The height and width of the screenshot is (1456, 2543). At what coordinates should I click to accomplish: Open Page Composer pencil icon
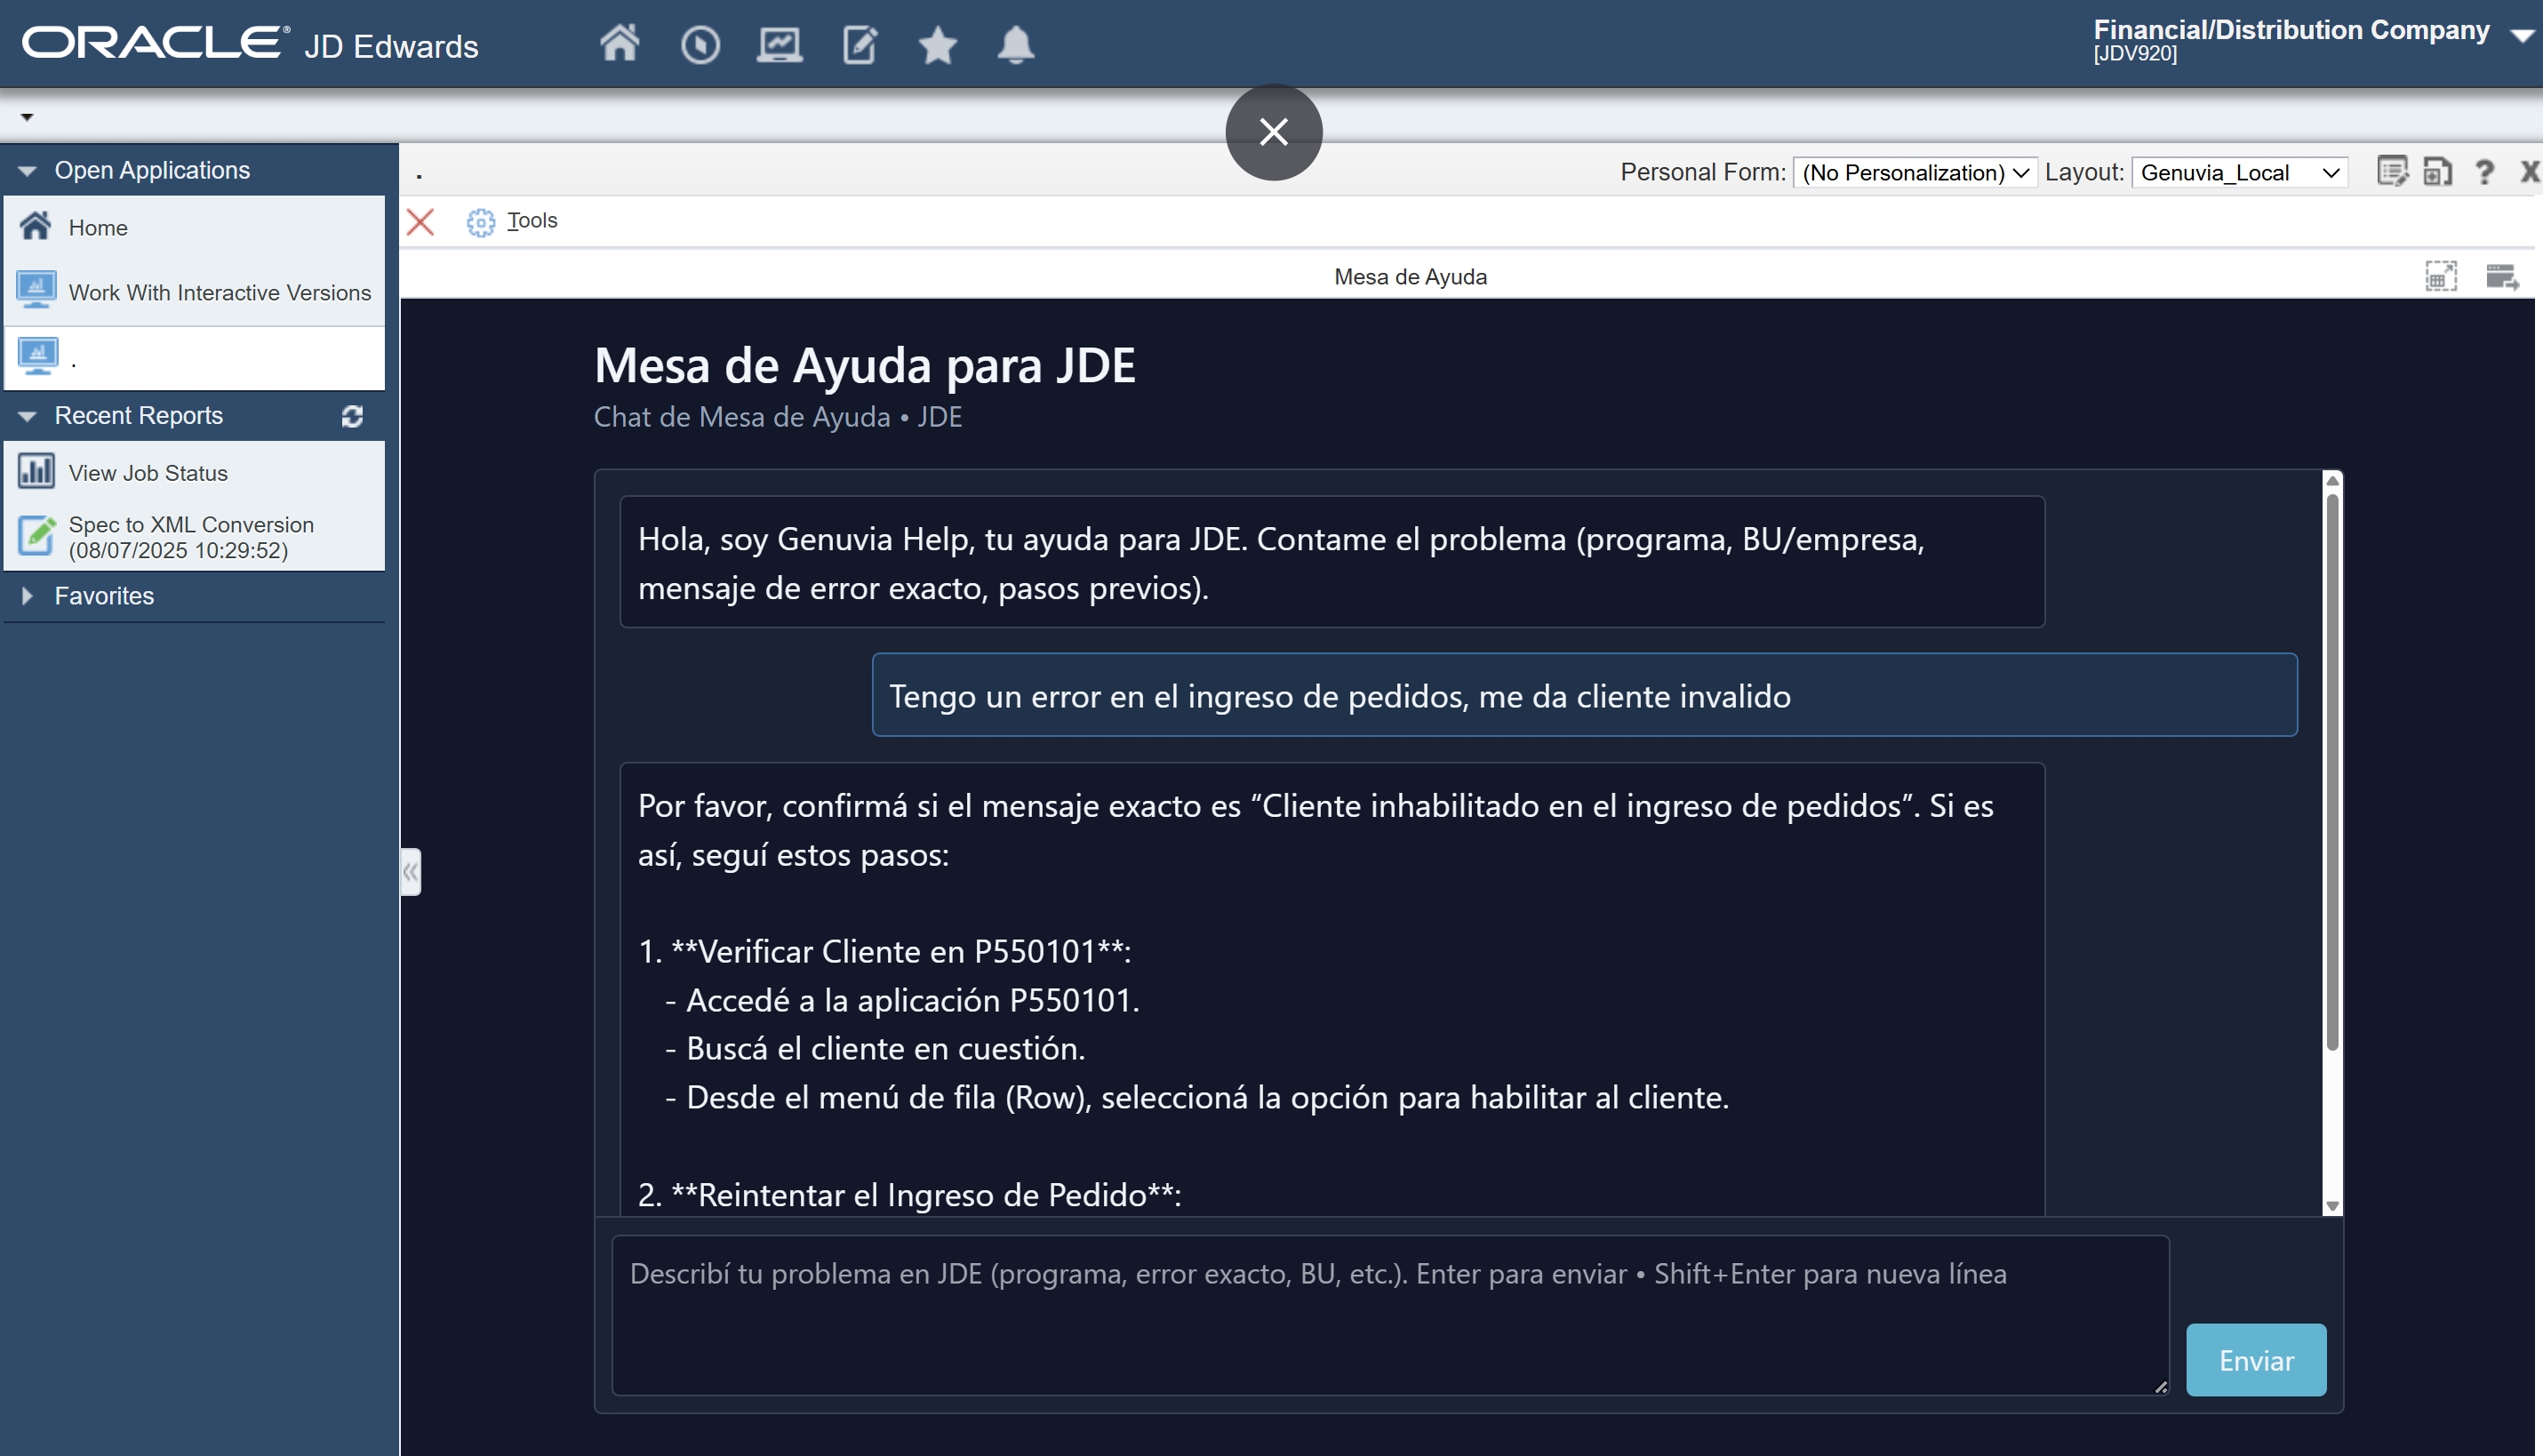858,44
